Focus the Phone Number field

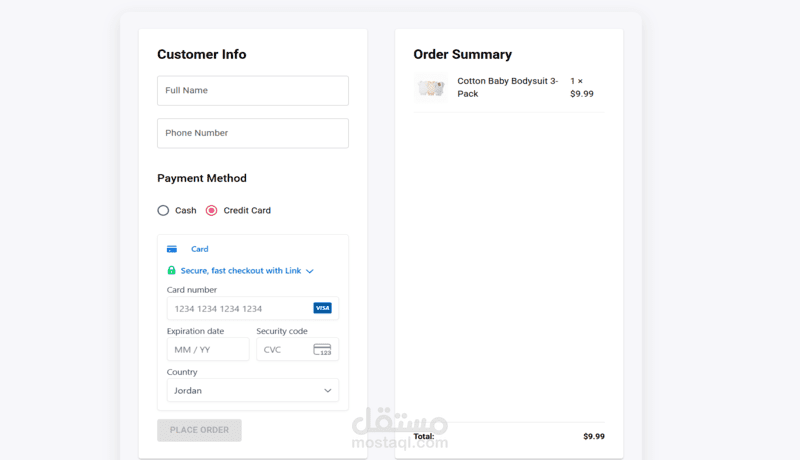point(253,133)
